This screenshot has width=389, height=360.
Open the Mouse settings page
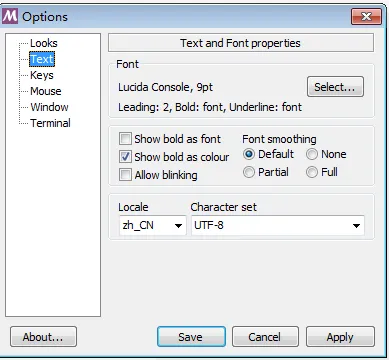tap(46, 91)
